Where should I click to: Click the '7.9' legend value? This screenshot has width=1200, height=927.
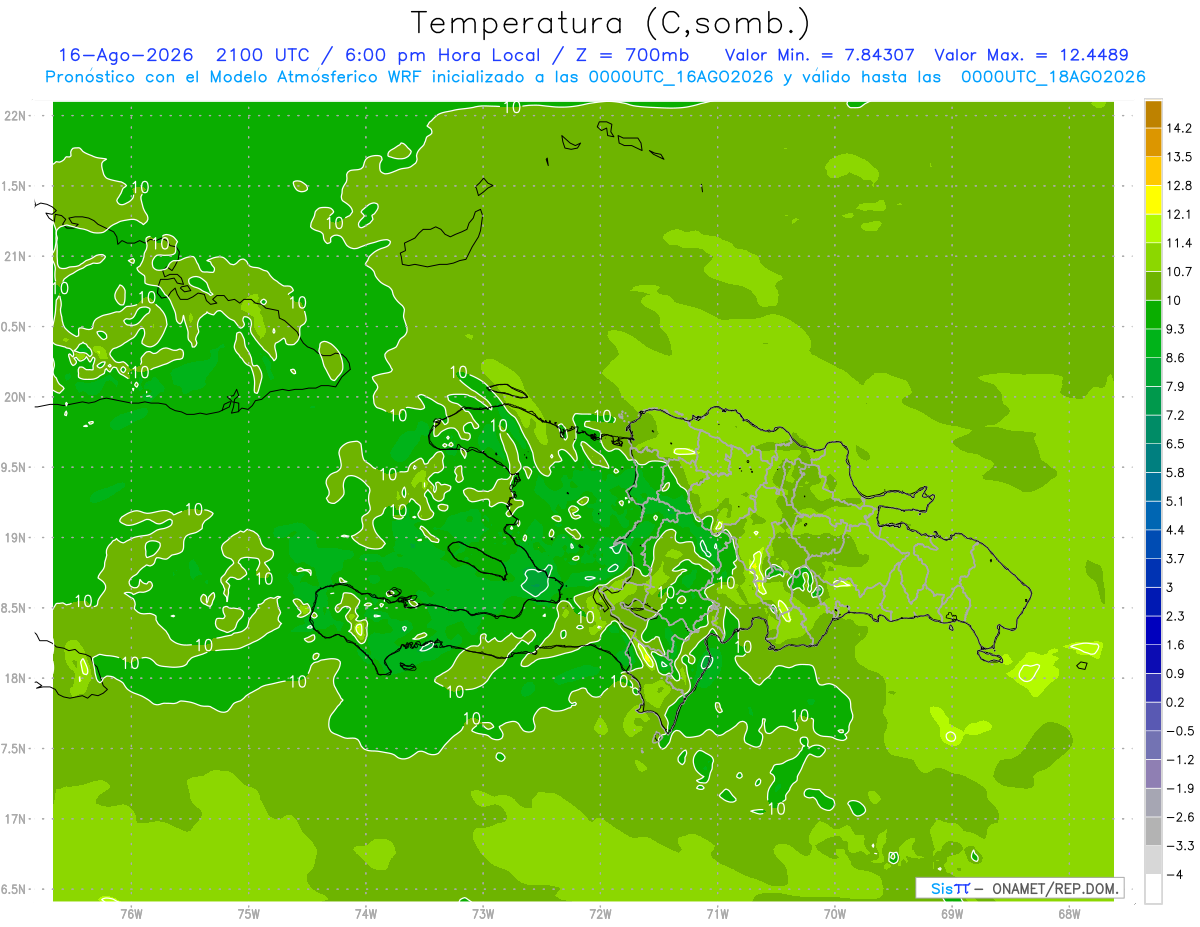1177,386
